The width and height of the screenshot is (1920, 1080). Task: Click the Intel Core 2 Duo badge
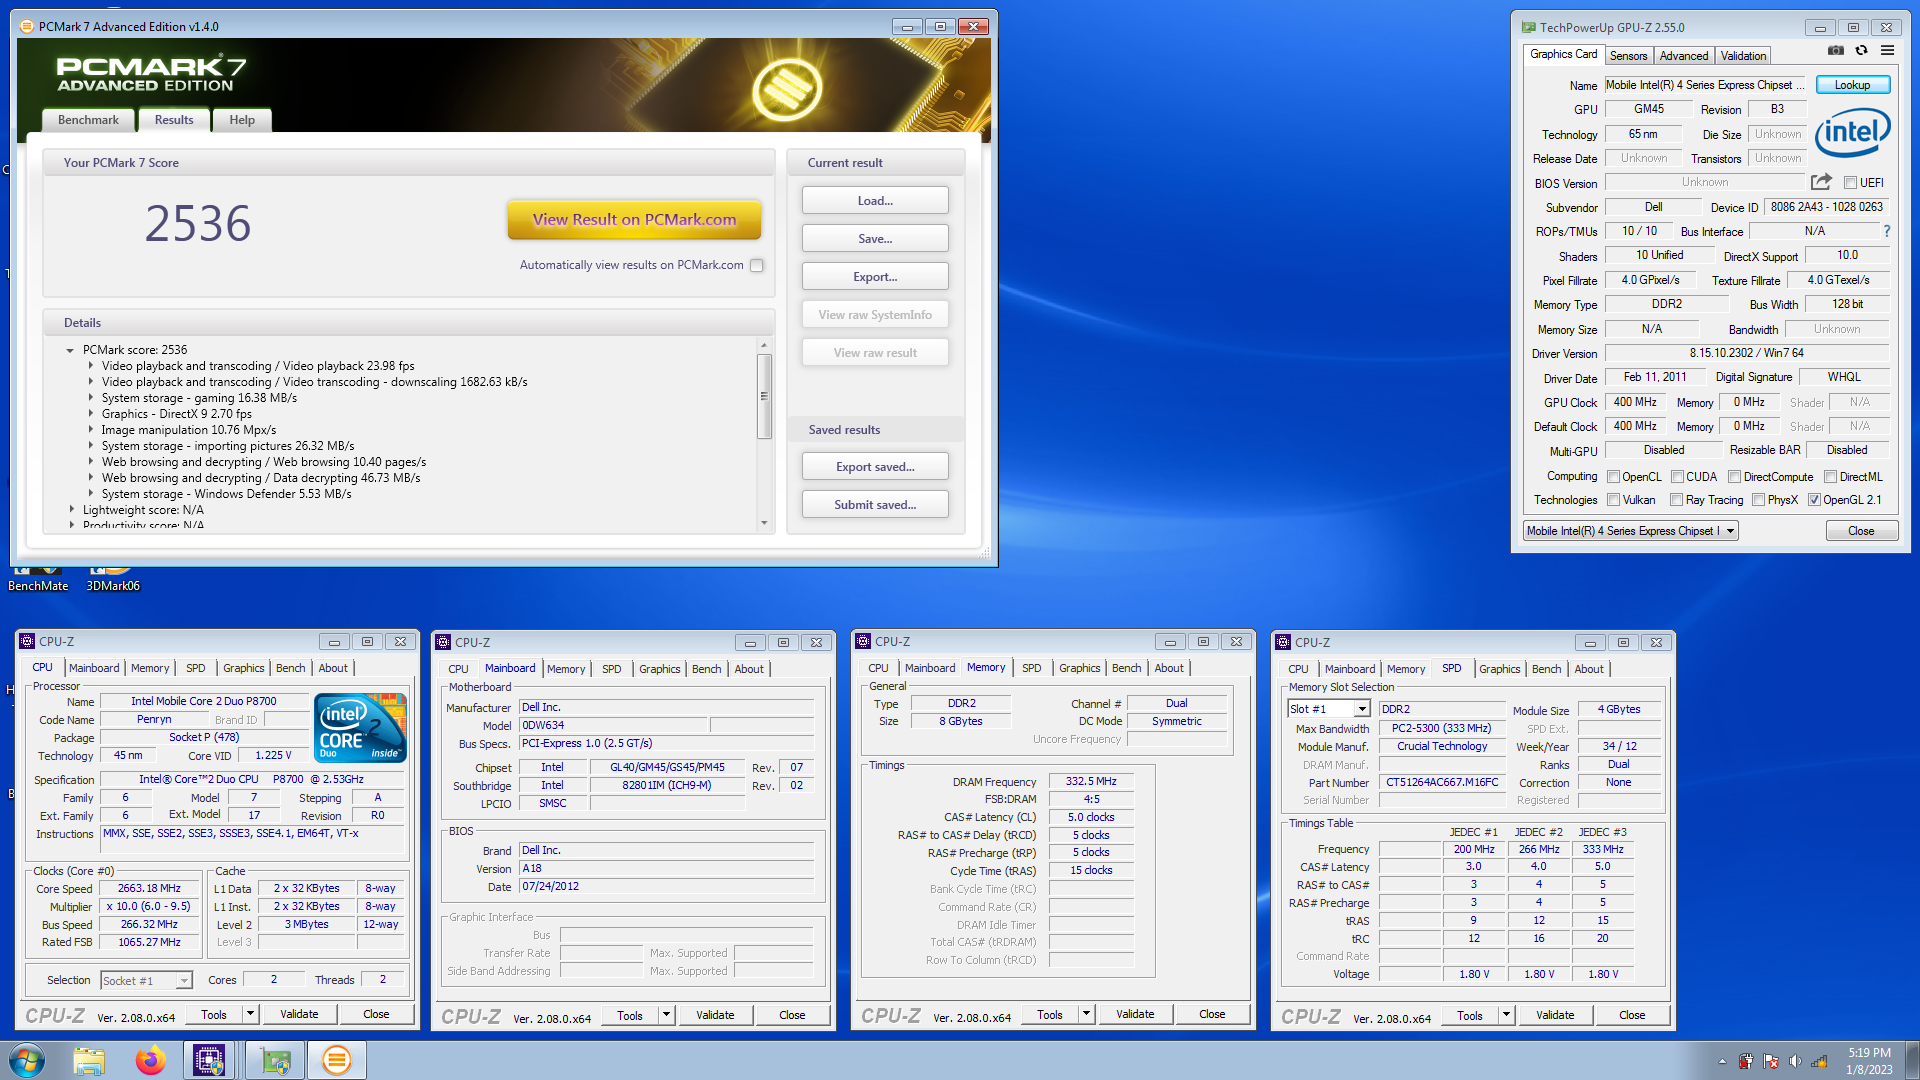(360, 728)
